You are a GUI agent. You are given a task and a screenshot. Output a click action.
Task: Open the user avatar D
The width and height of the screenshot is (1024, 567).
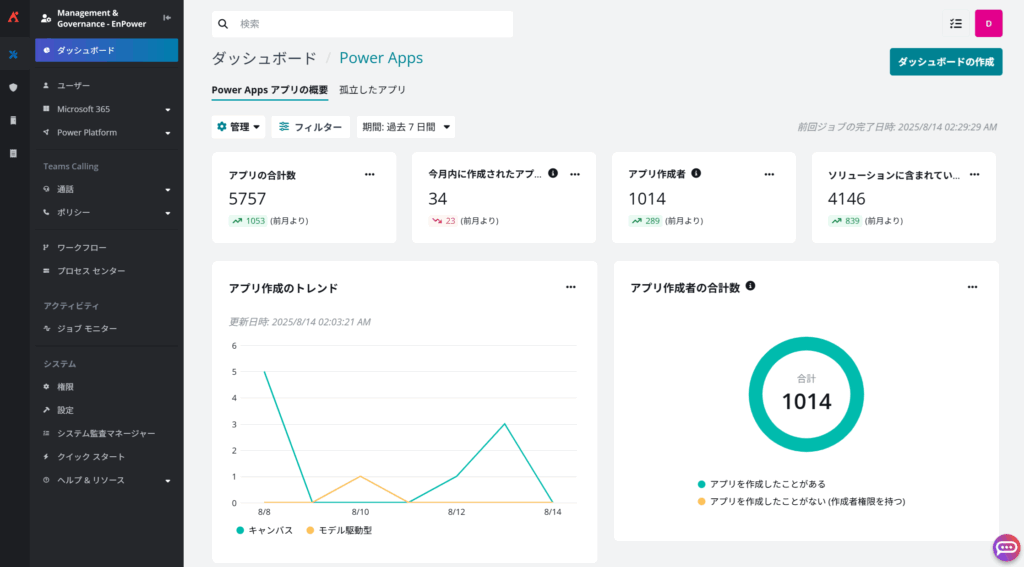[x=988, y=24]
